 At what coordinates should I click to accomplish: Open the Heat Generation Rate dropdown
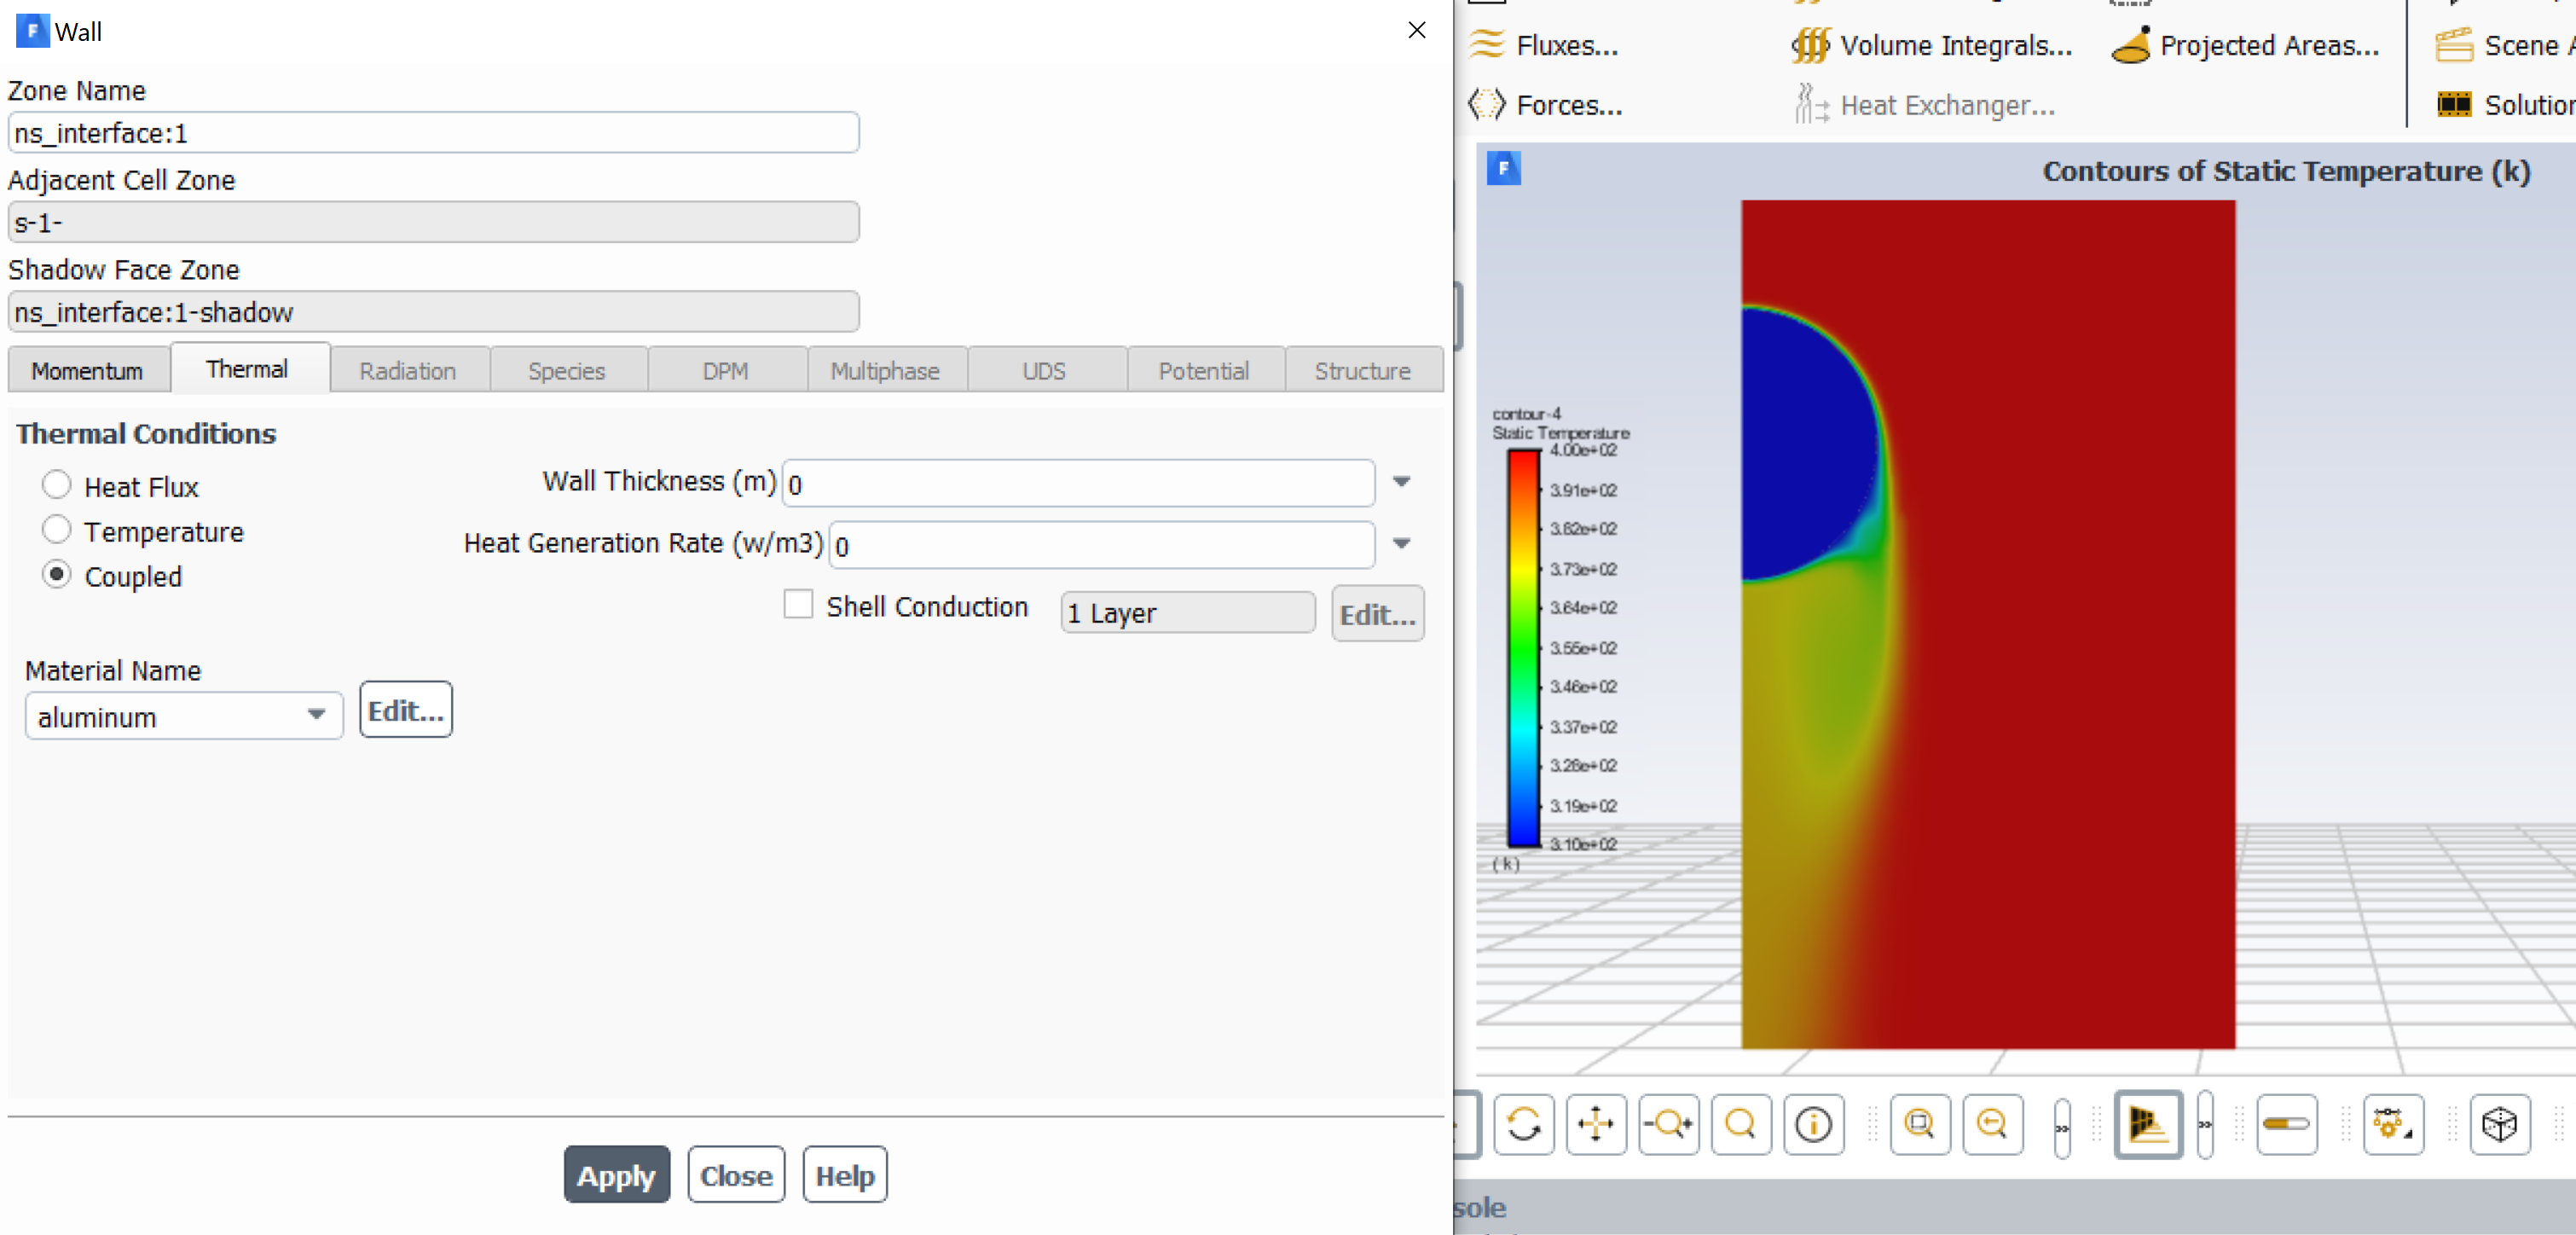[1401, 543]
